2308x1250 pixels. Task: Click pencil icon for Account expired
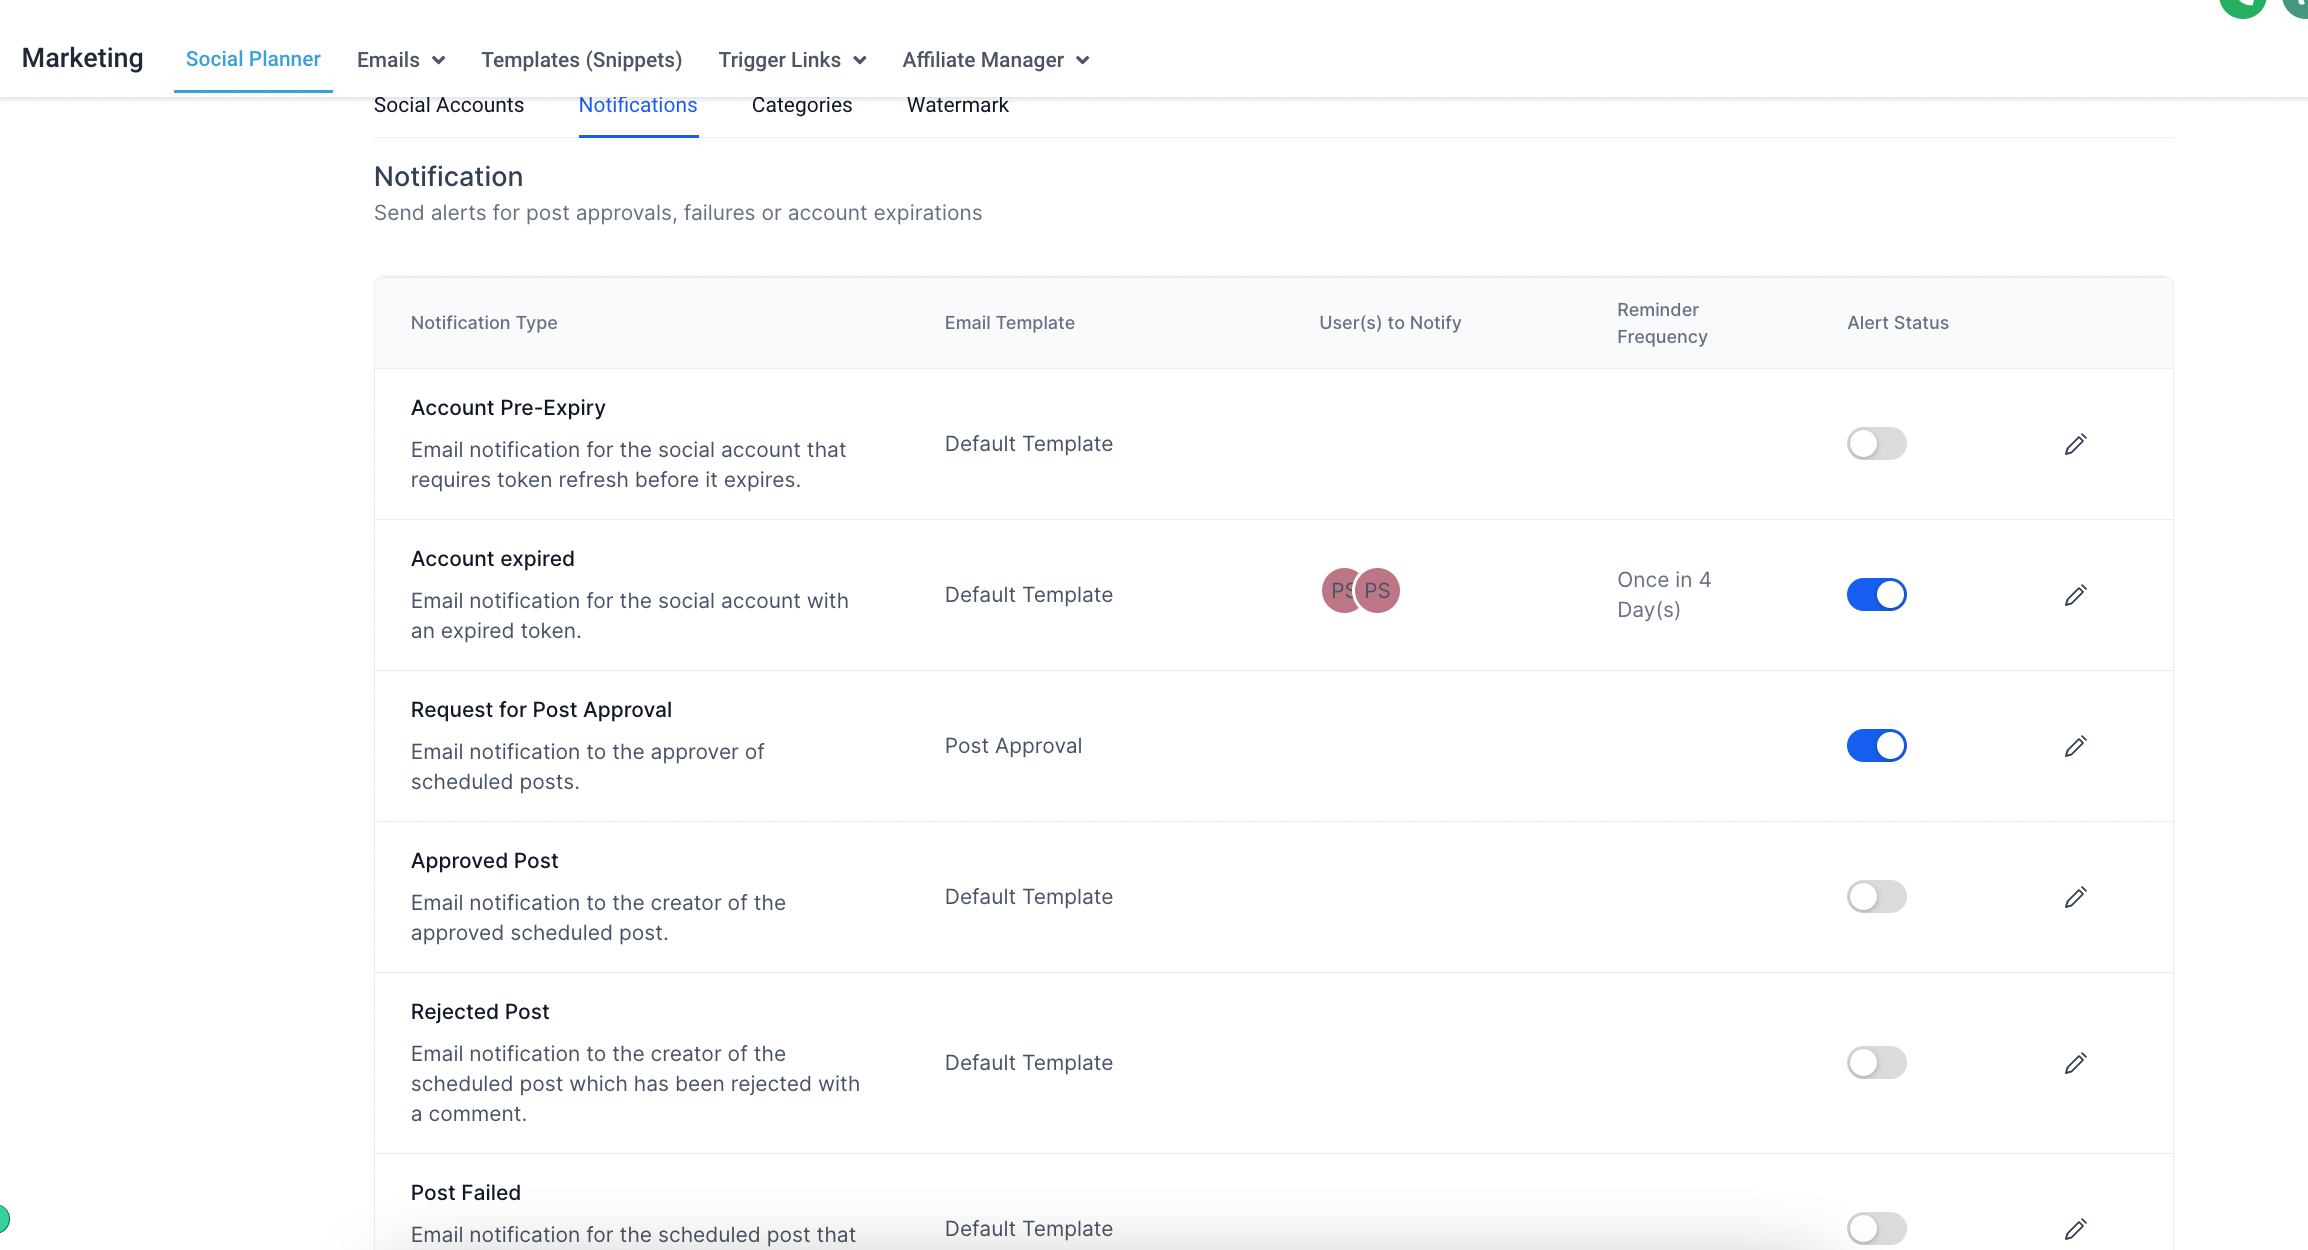click(2075, 595)
